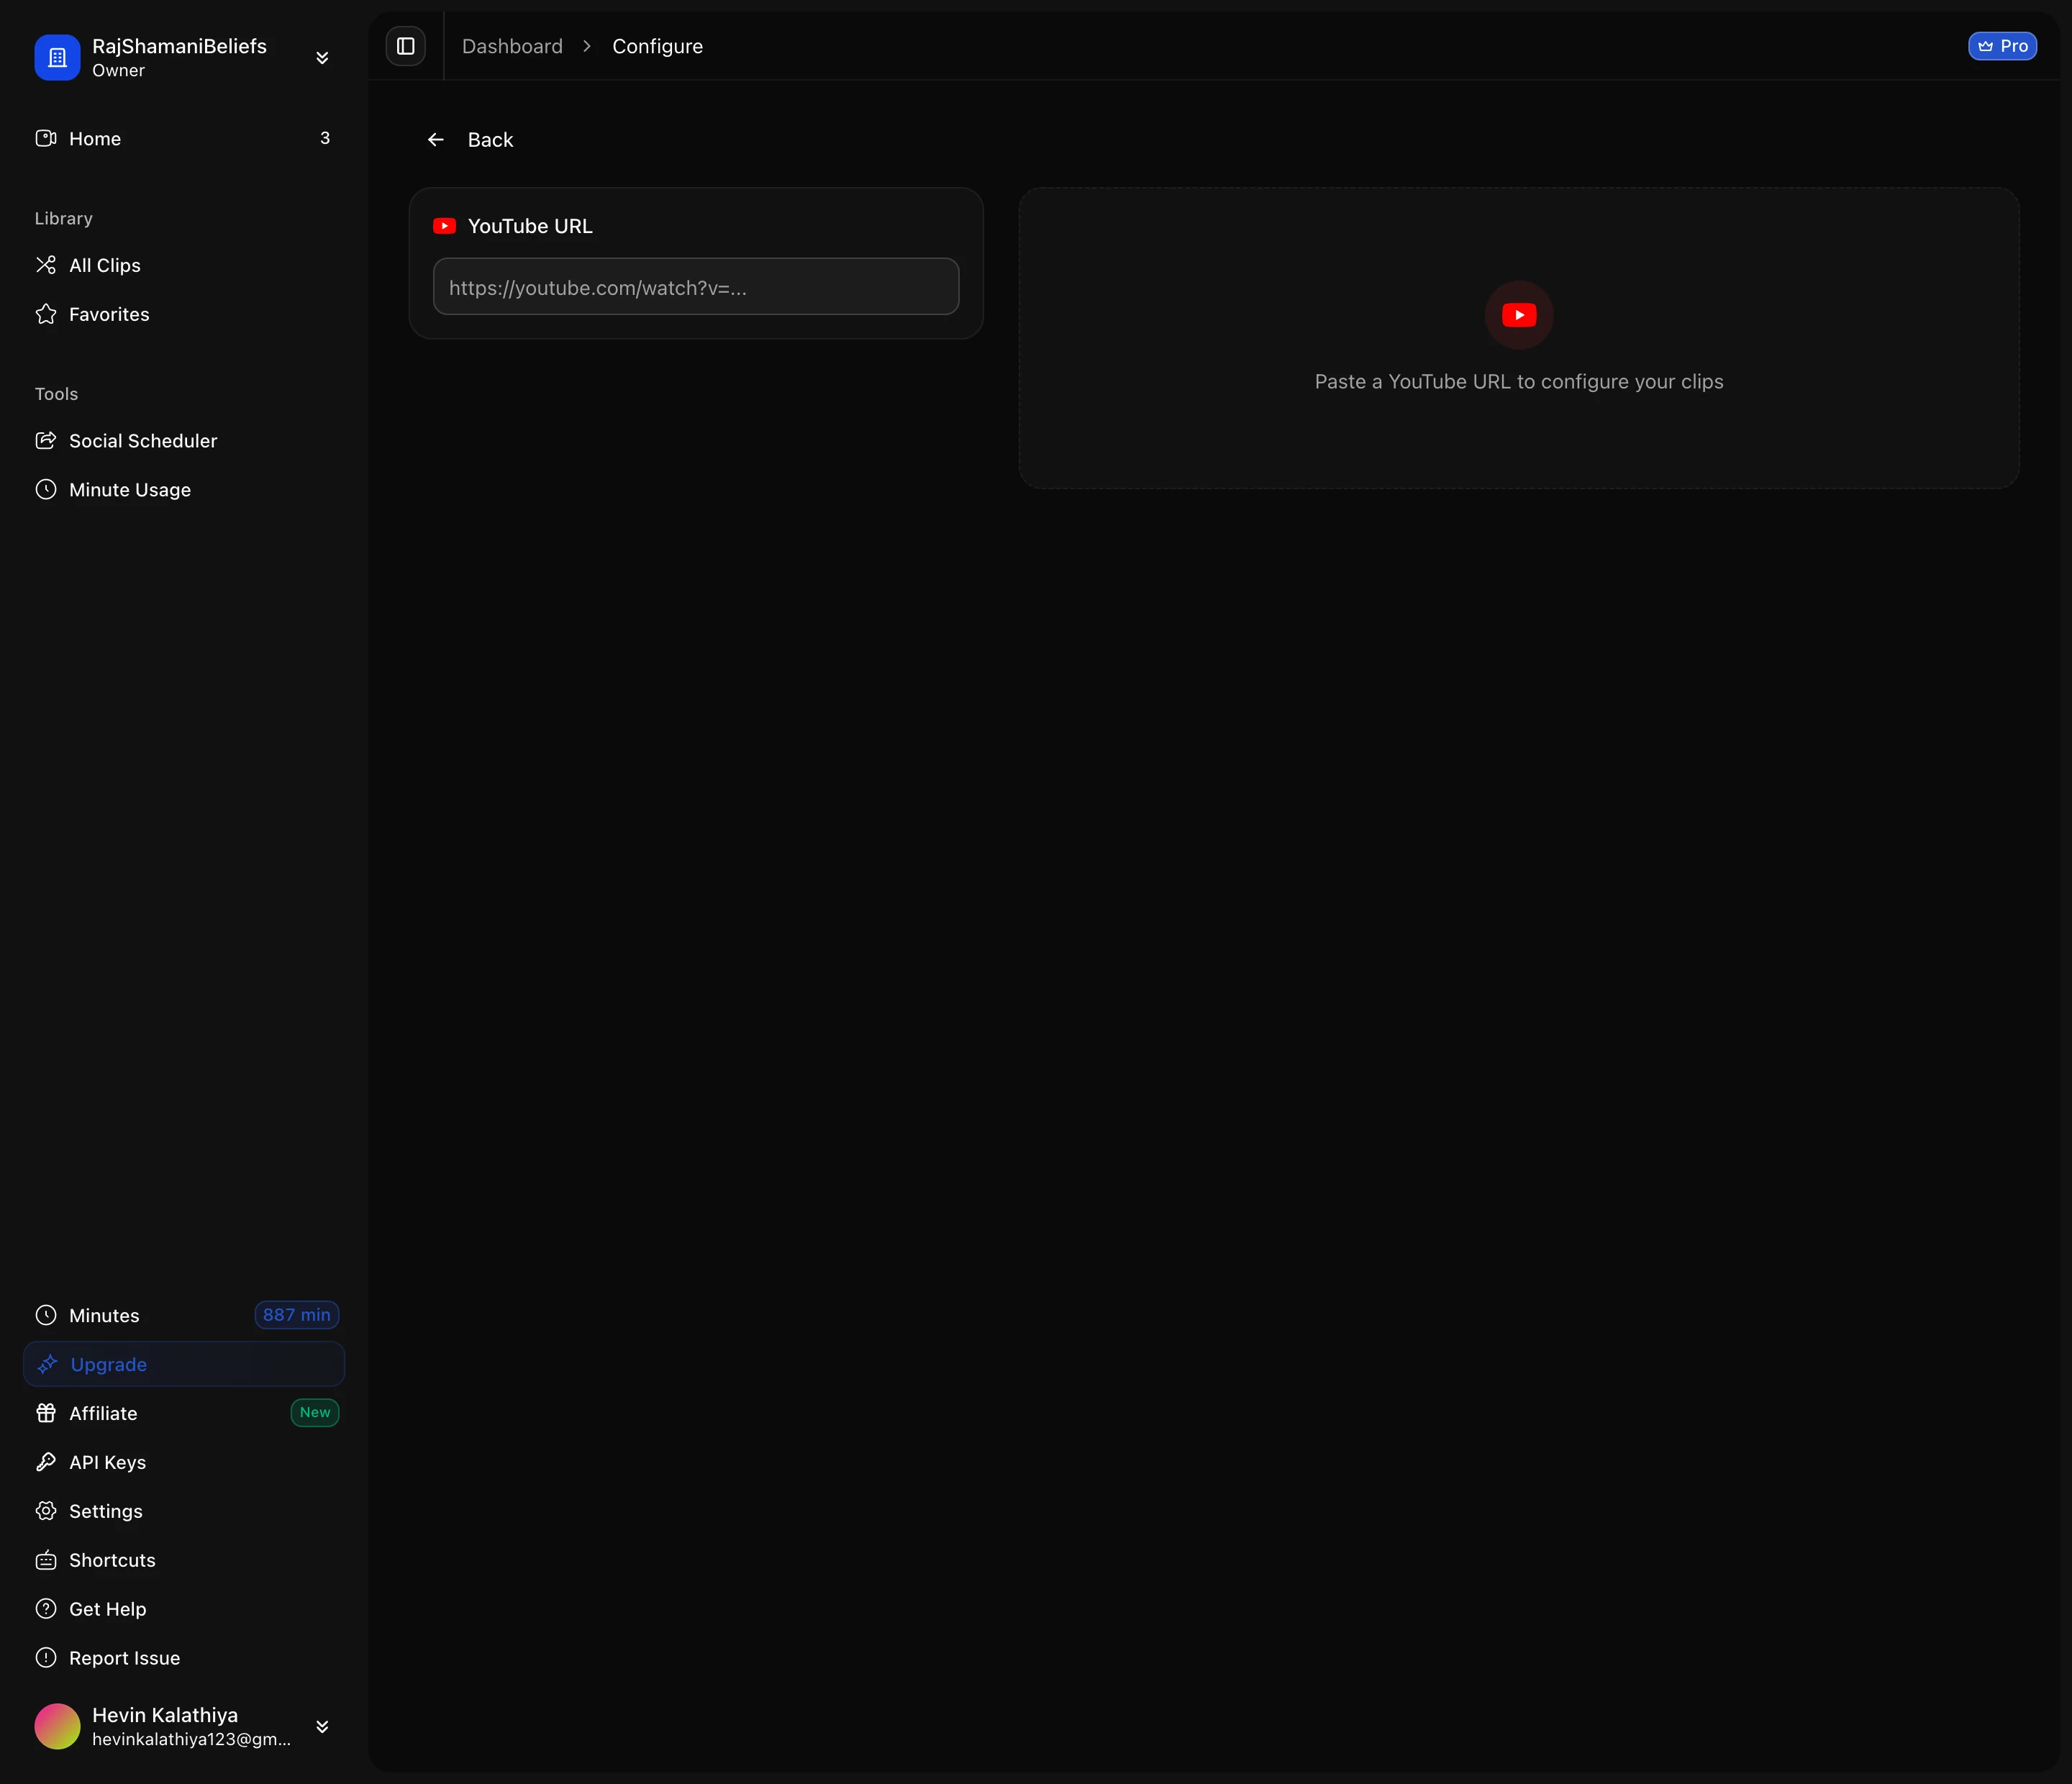2072x1784 pixels.
Task: Click the YouTube icon beside YouTube URL label
Action: pyautogui.click(x=445, y=226)
